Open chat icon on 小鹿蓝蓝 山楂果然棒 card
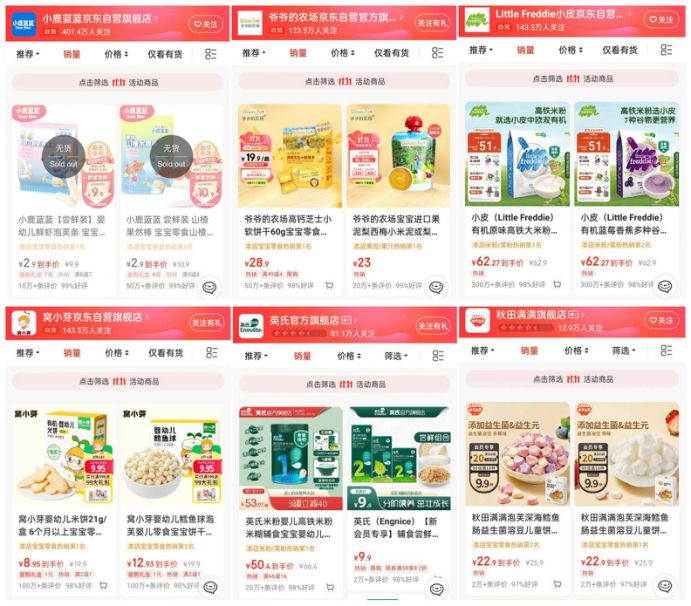The height and width of the screenshot is (606, 691). click(x=209, y=288)
